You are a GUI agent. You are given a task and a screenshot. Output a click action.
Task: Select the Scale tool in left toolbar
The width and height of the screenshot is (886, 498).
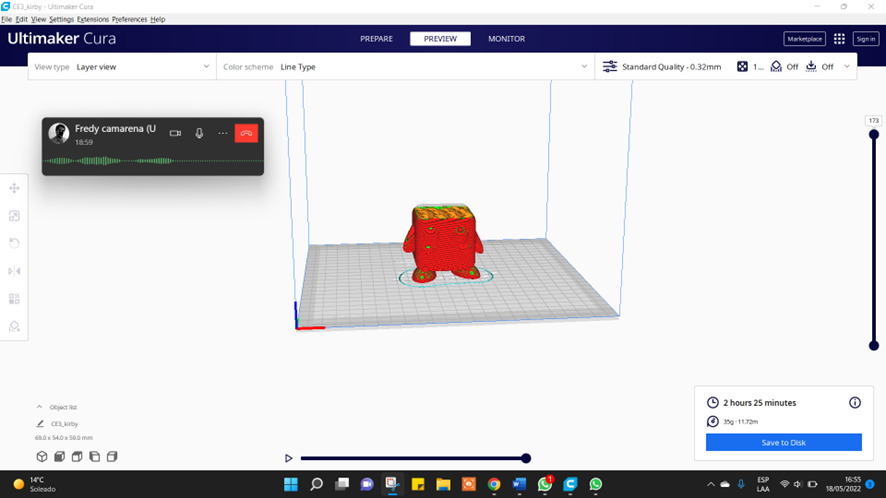[14, 216]
